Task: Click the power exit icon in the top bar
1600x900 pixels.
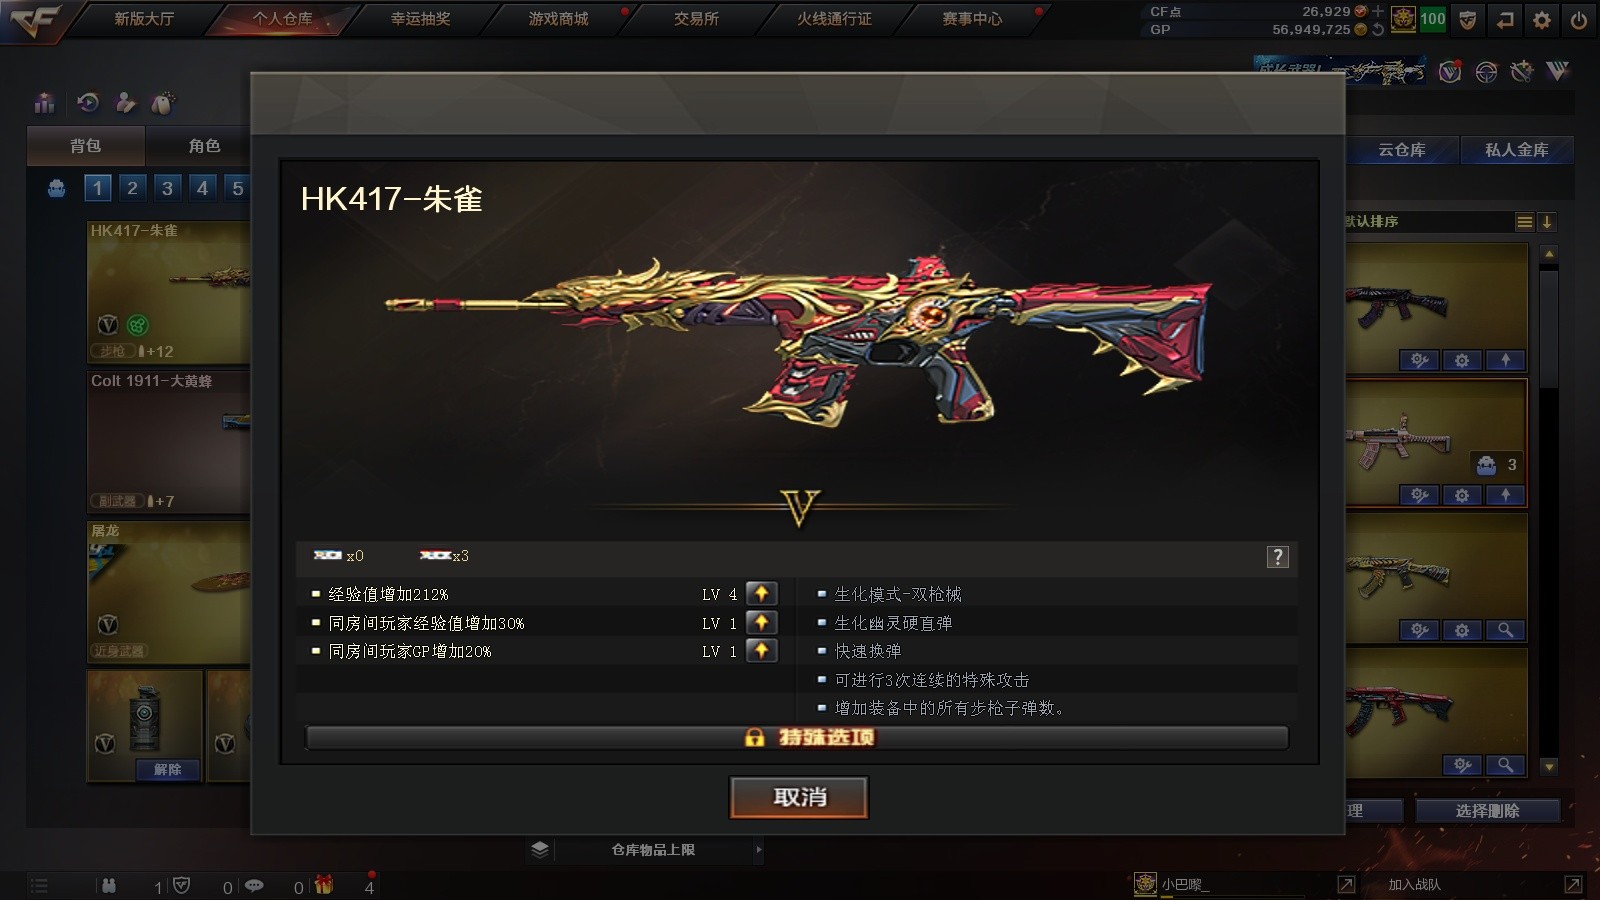Action: (x=1578, y=19)
